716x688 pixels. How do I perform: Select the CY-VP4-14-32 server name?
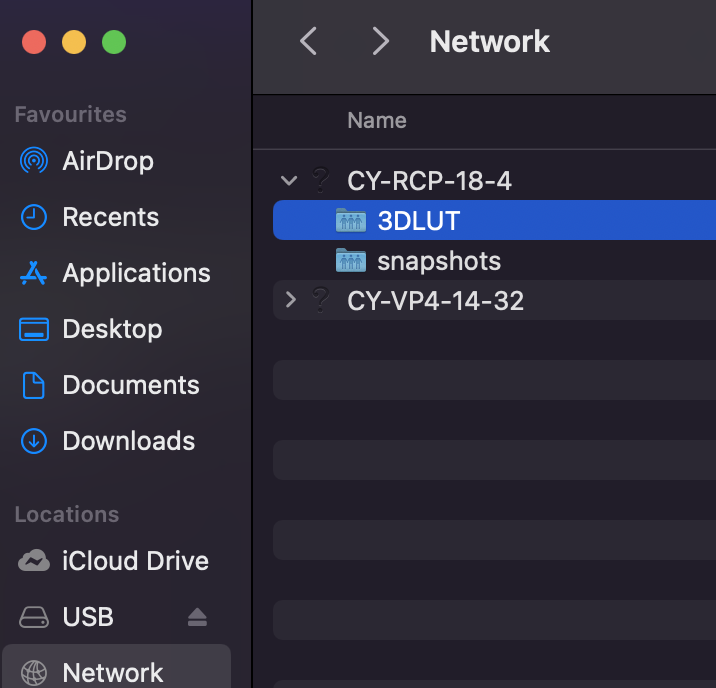click(x=435, y=301)
